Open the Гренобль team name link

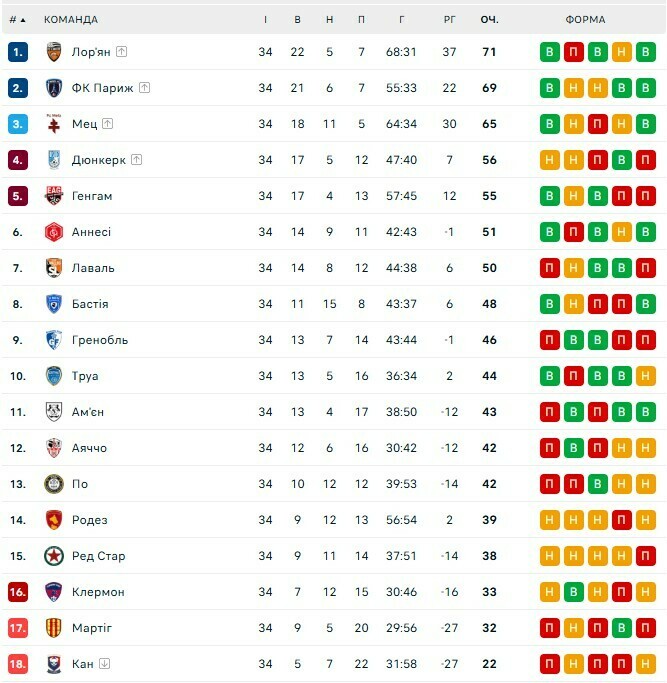click(x=100, y=340)
